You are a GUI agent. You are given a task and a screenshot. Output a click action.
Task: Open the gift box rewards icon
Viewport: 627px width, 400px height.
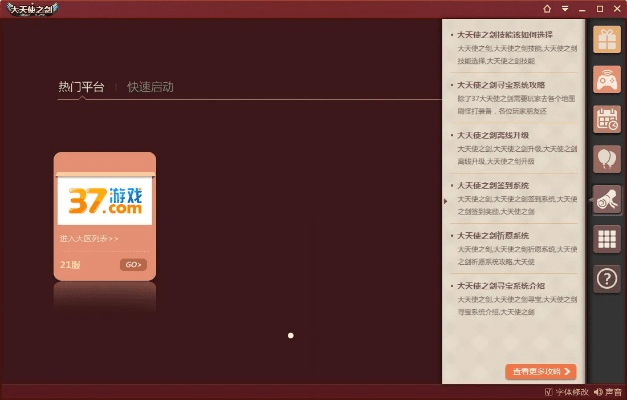coord(607,39)
